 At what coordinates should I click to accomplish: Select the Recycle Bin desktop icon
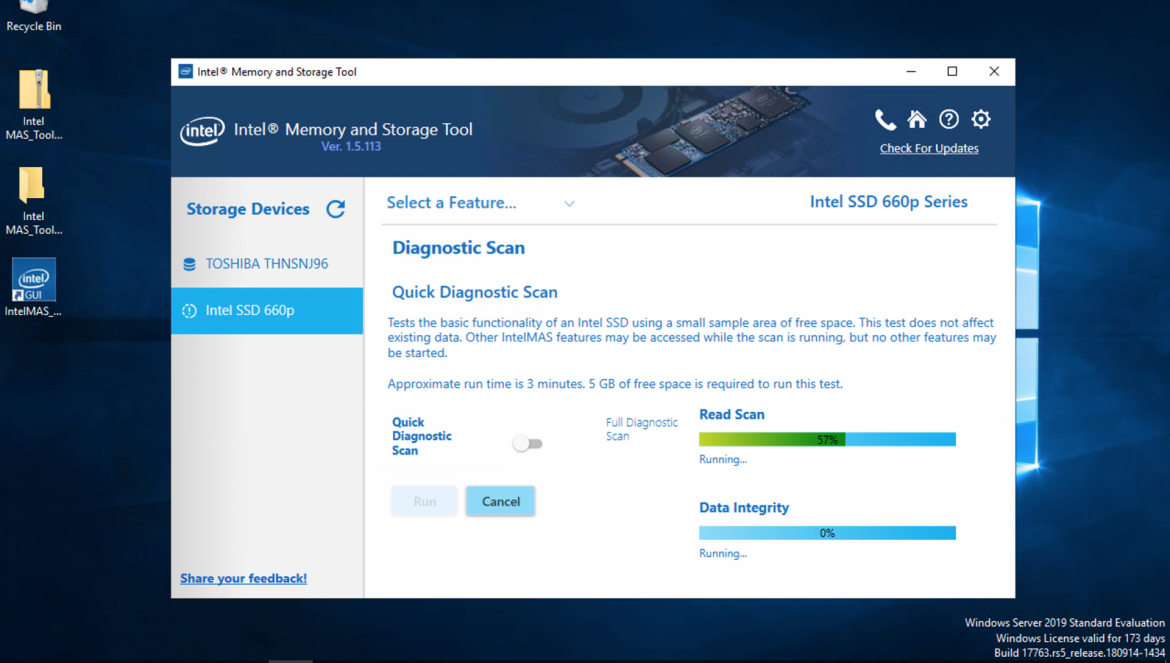34,16
